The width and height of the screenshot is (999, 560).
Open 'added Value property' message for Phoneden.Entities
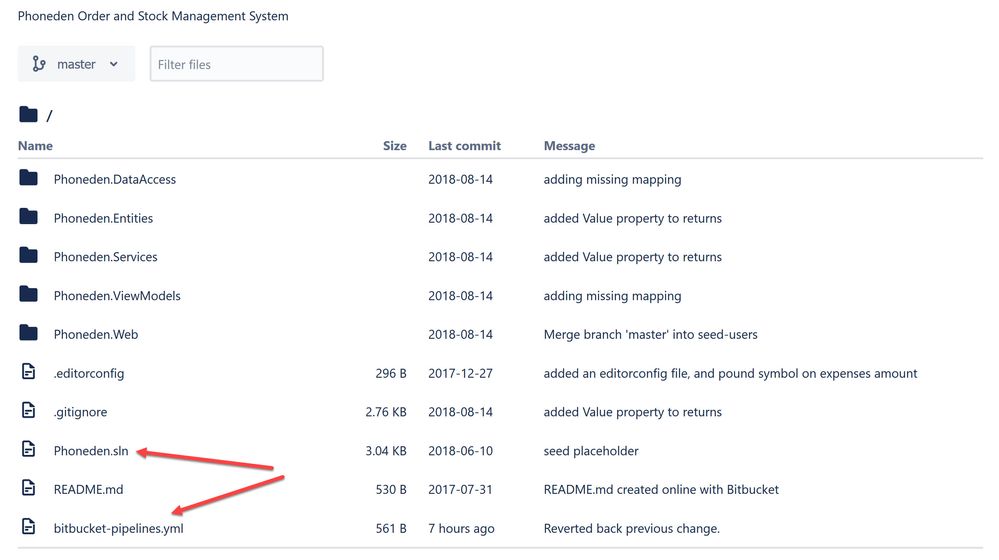point(633,219)
